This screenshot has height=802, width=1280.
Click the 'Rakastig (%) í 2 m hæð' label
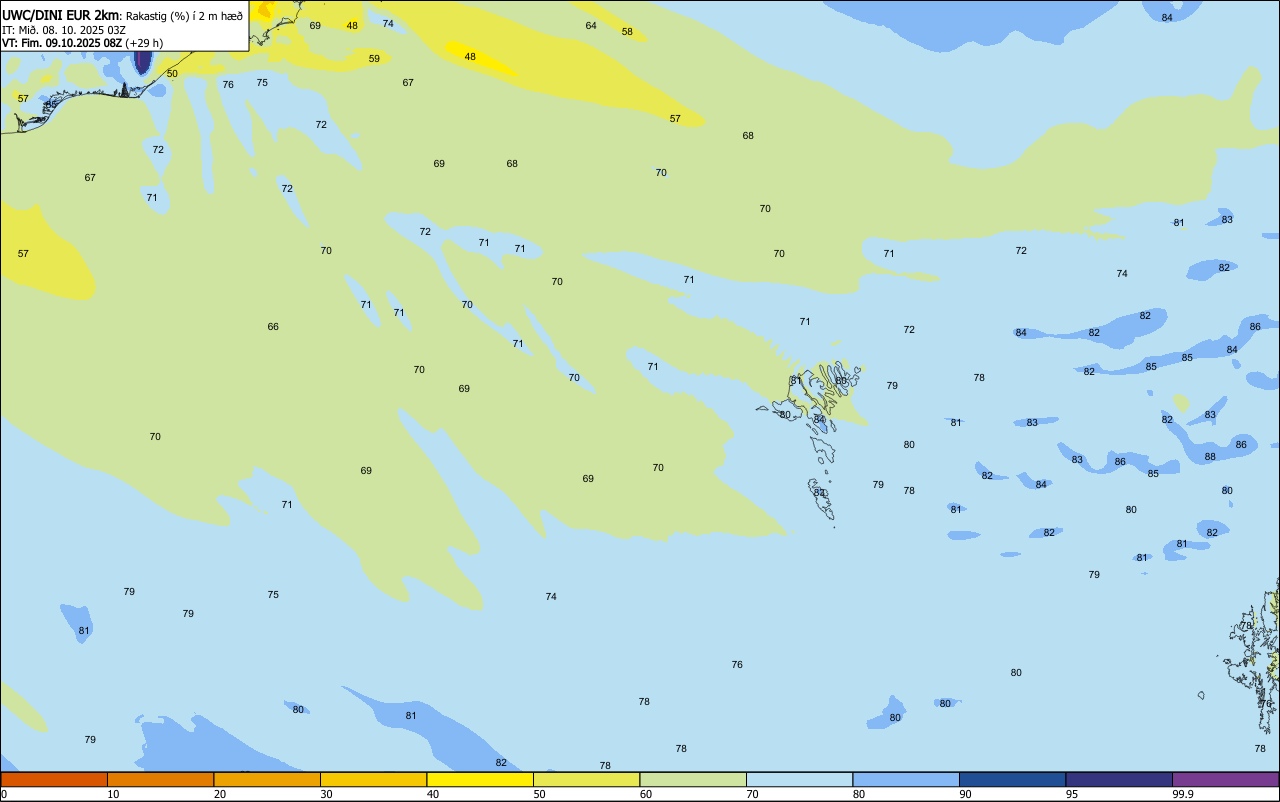[184, 16]
